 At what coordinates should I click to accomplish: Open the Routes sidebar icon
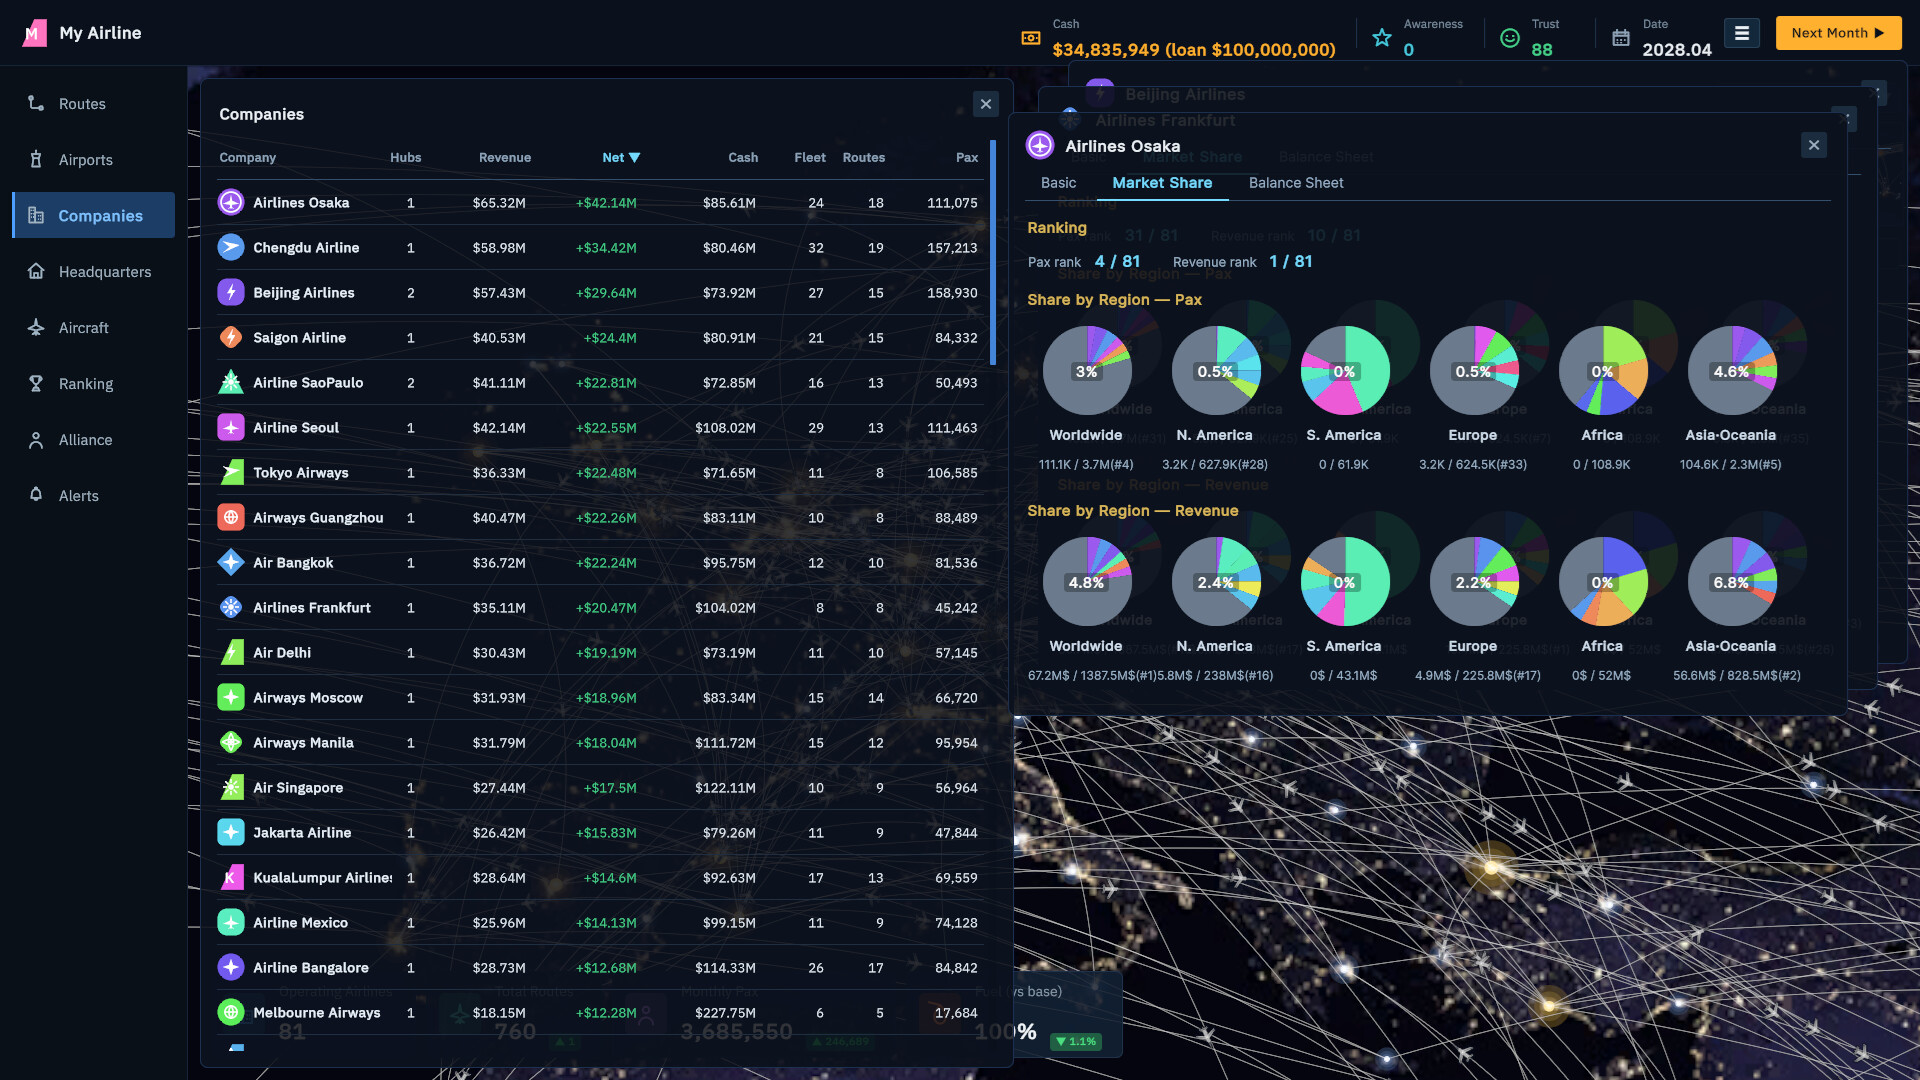click(x=36, y=103)
